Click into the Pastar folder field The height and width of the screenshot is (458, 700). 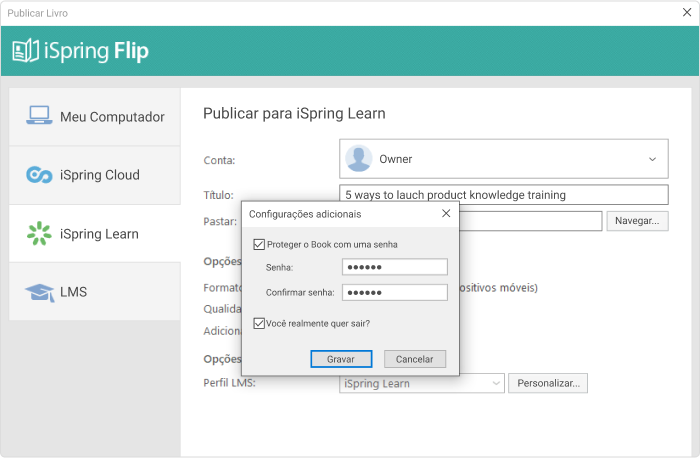(530, 221)
